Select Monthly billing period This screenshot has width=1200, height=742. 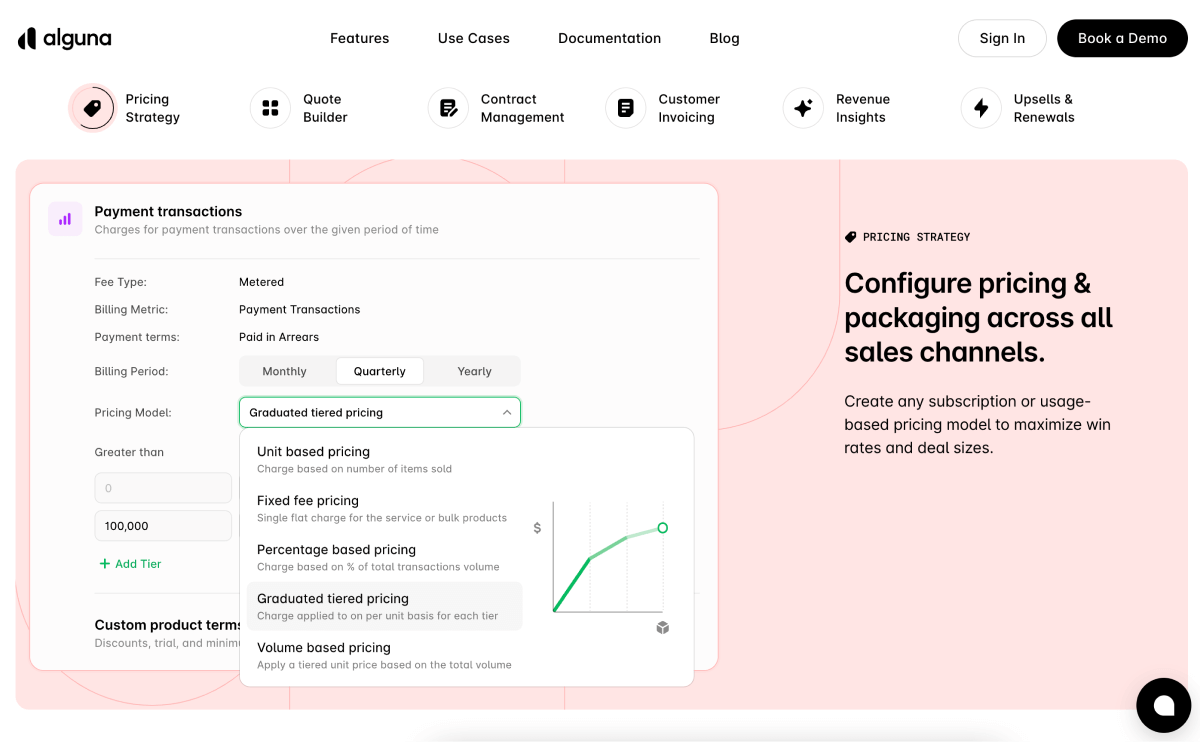284,371
